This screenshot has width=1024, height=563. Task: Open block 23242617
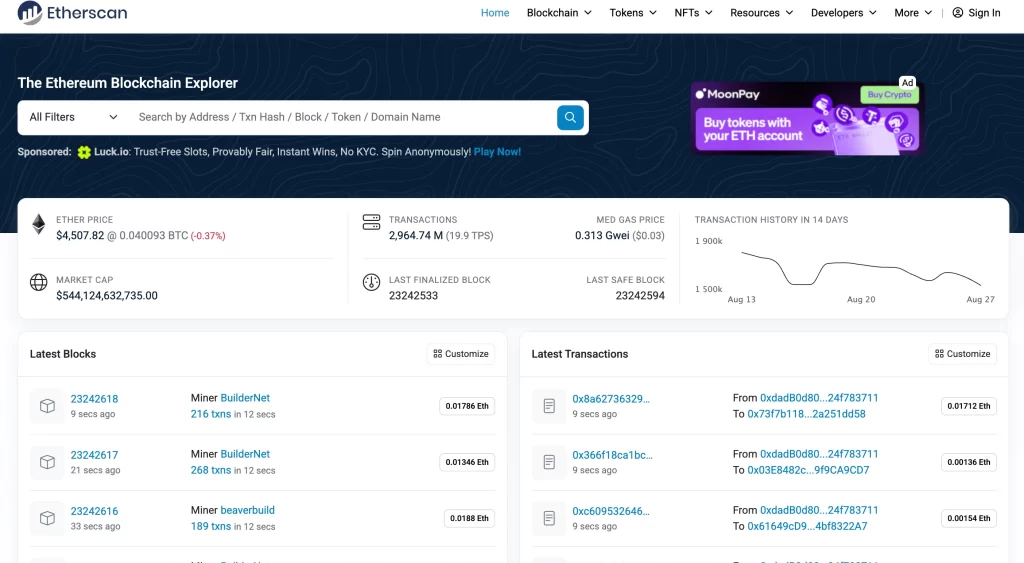click(94, 455)
